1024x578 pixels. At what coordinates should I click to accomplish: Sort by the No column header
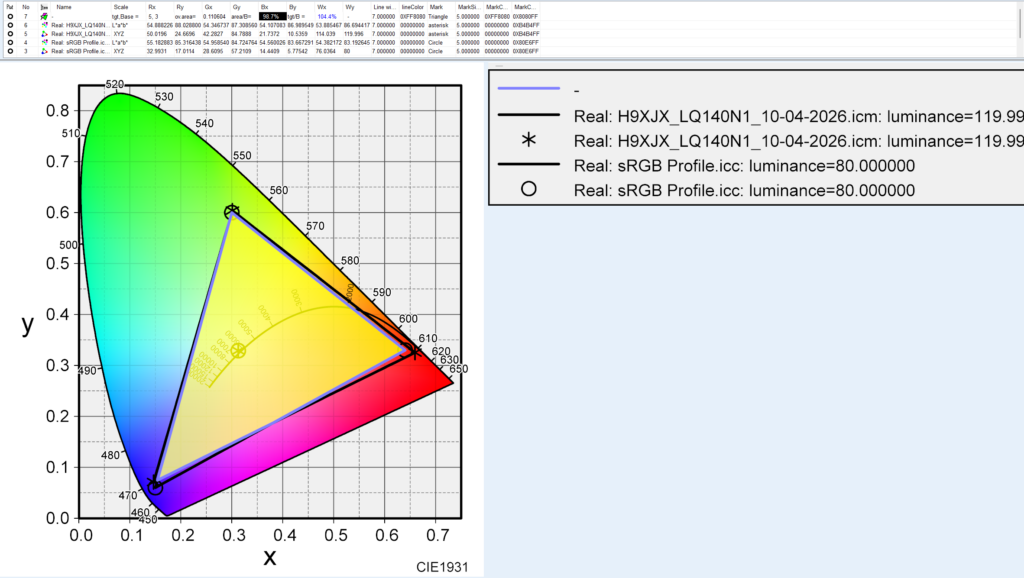(x=26, y=7)
